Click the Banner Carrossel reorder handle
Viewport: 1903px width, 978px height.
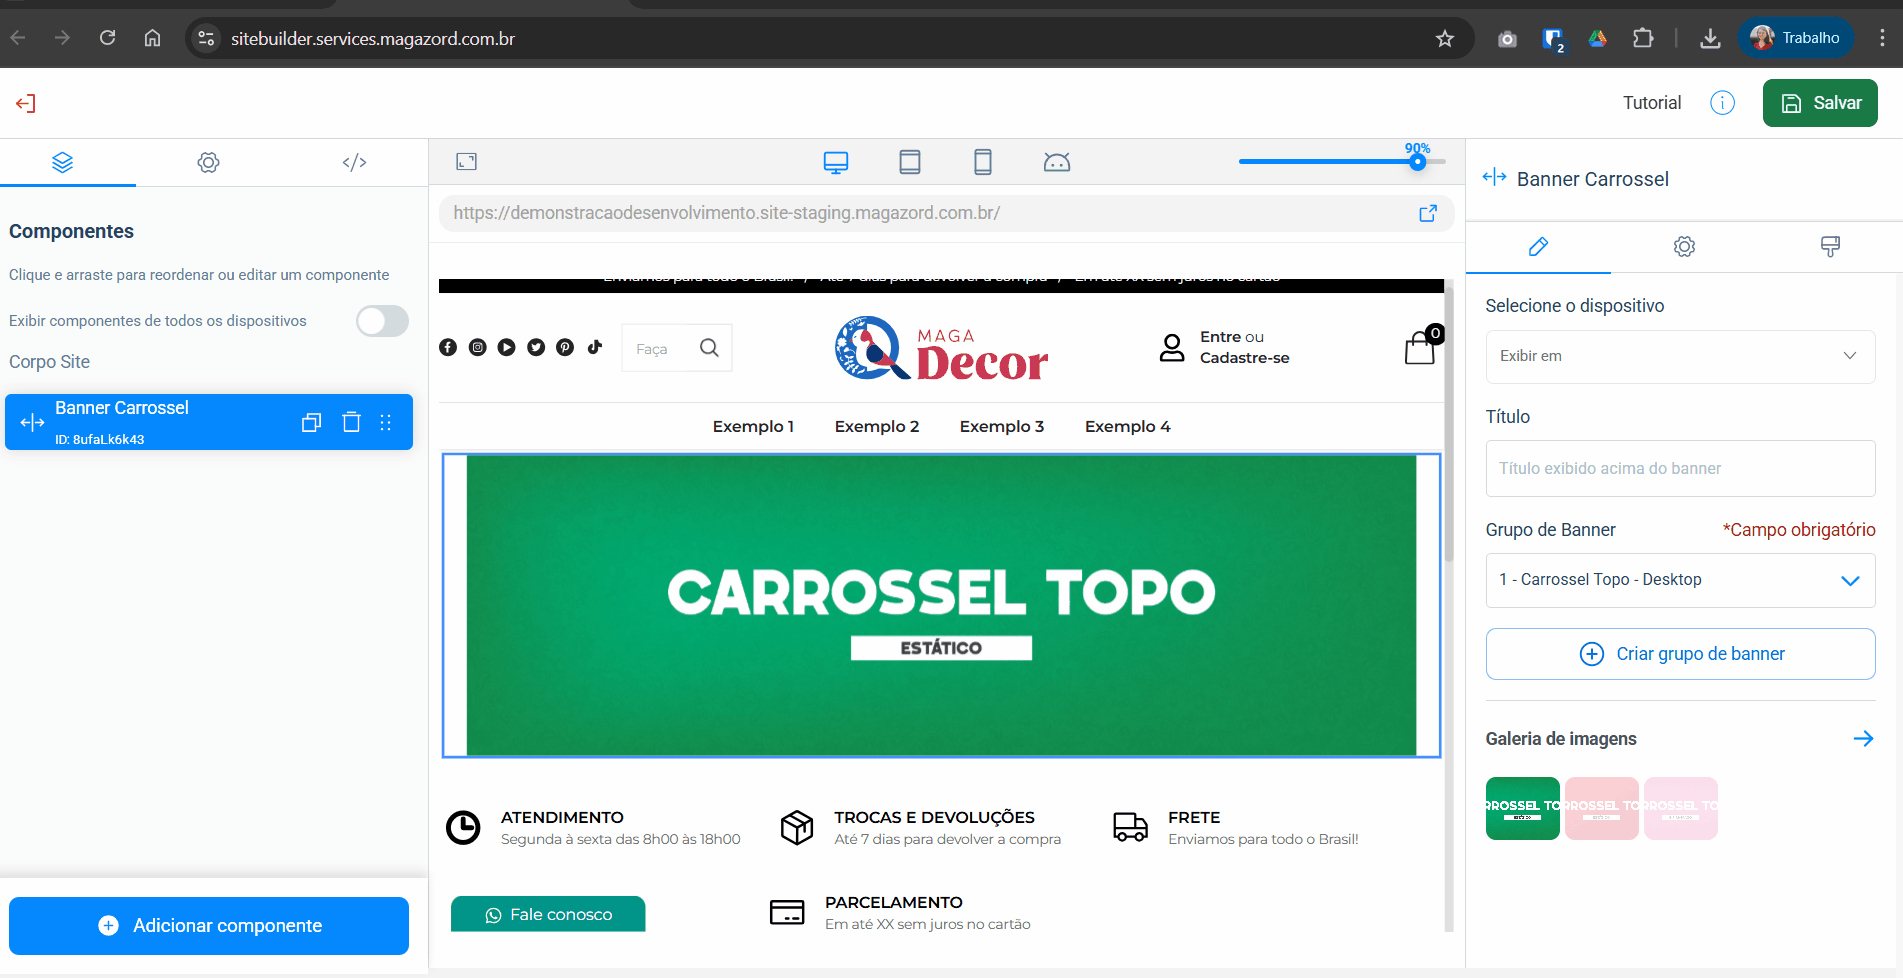386,422
